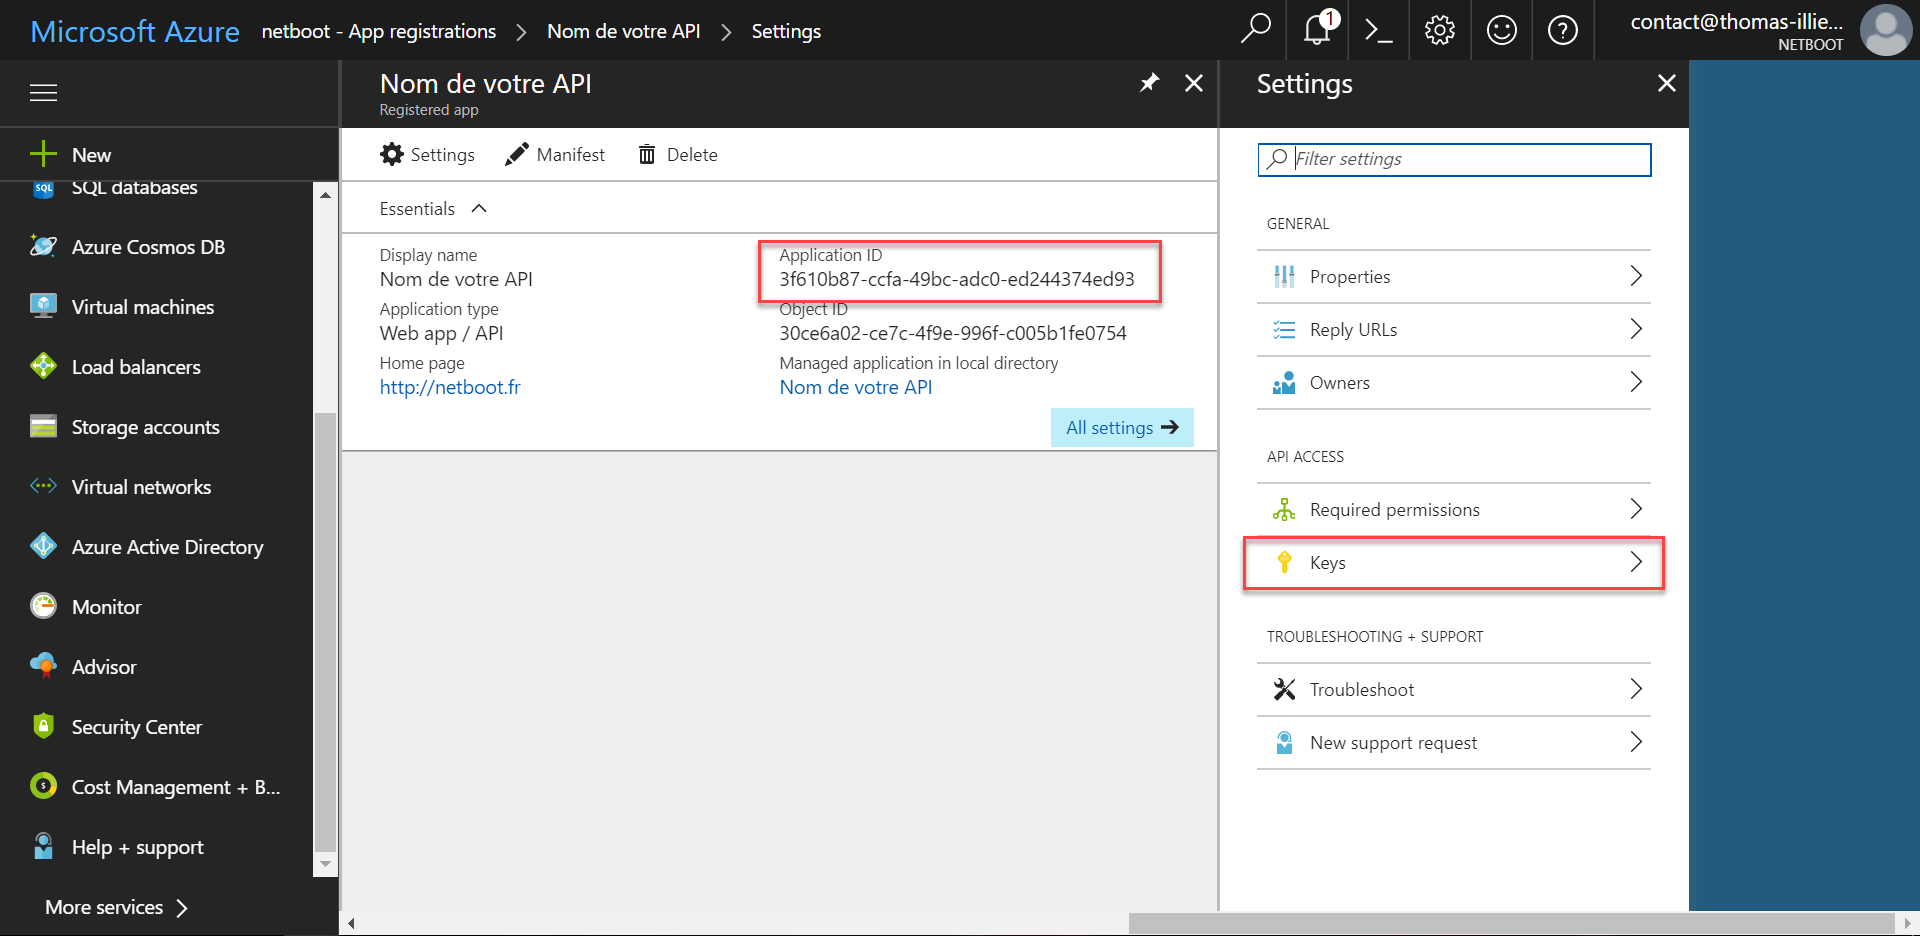Select the Monitor gauge icon
The image size is (1920, 936).
pyautogui.click(x=43, y=606)
